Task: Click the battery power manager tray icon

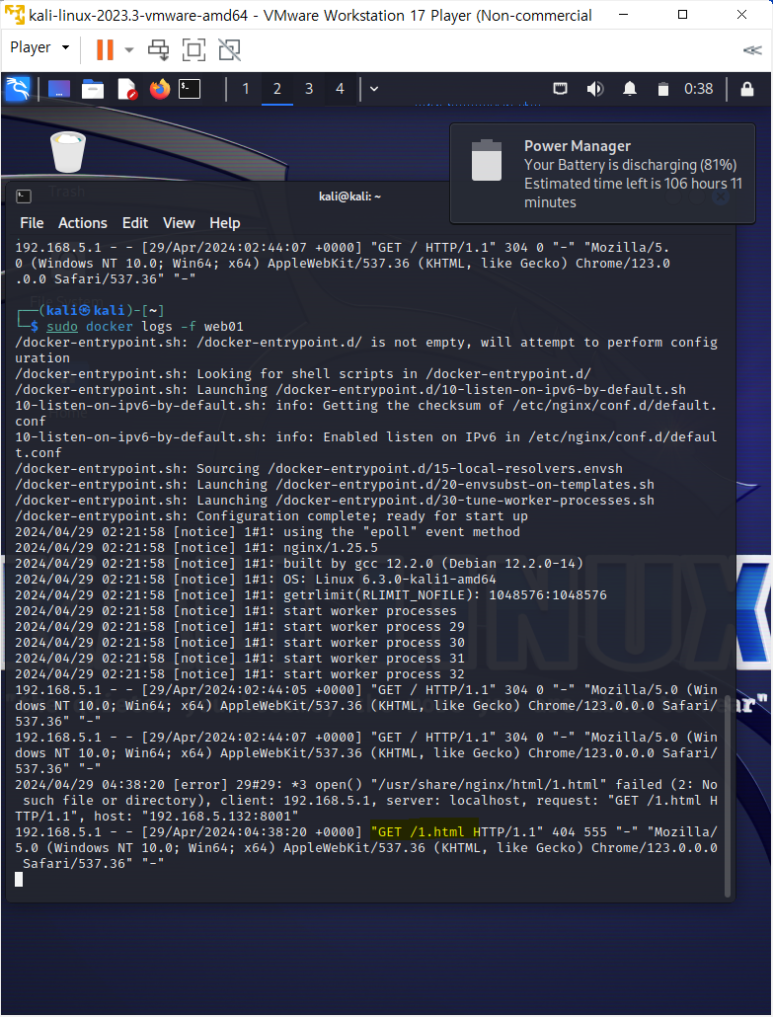Action: (x=663, y=89)
